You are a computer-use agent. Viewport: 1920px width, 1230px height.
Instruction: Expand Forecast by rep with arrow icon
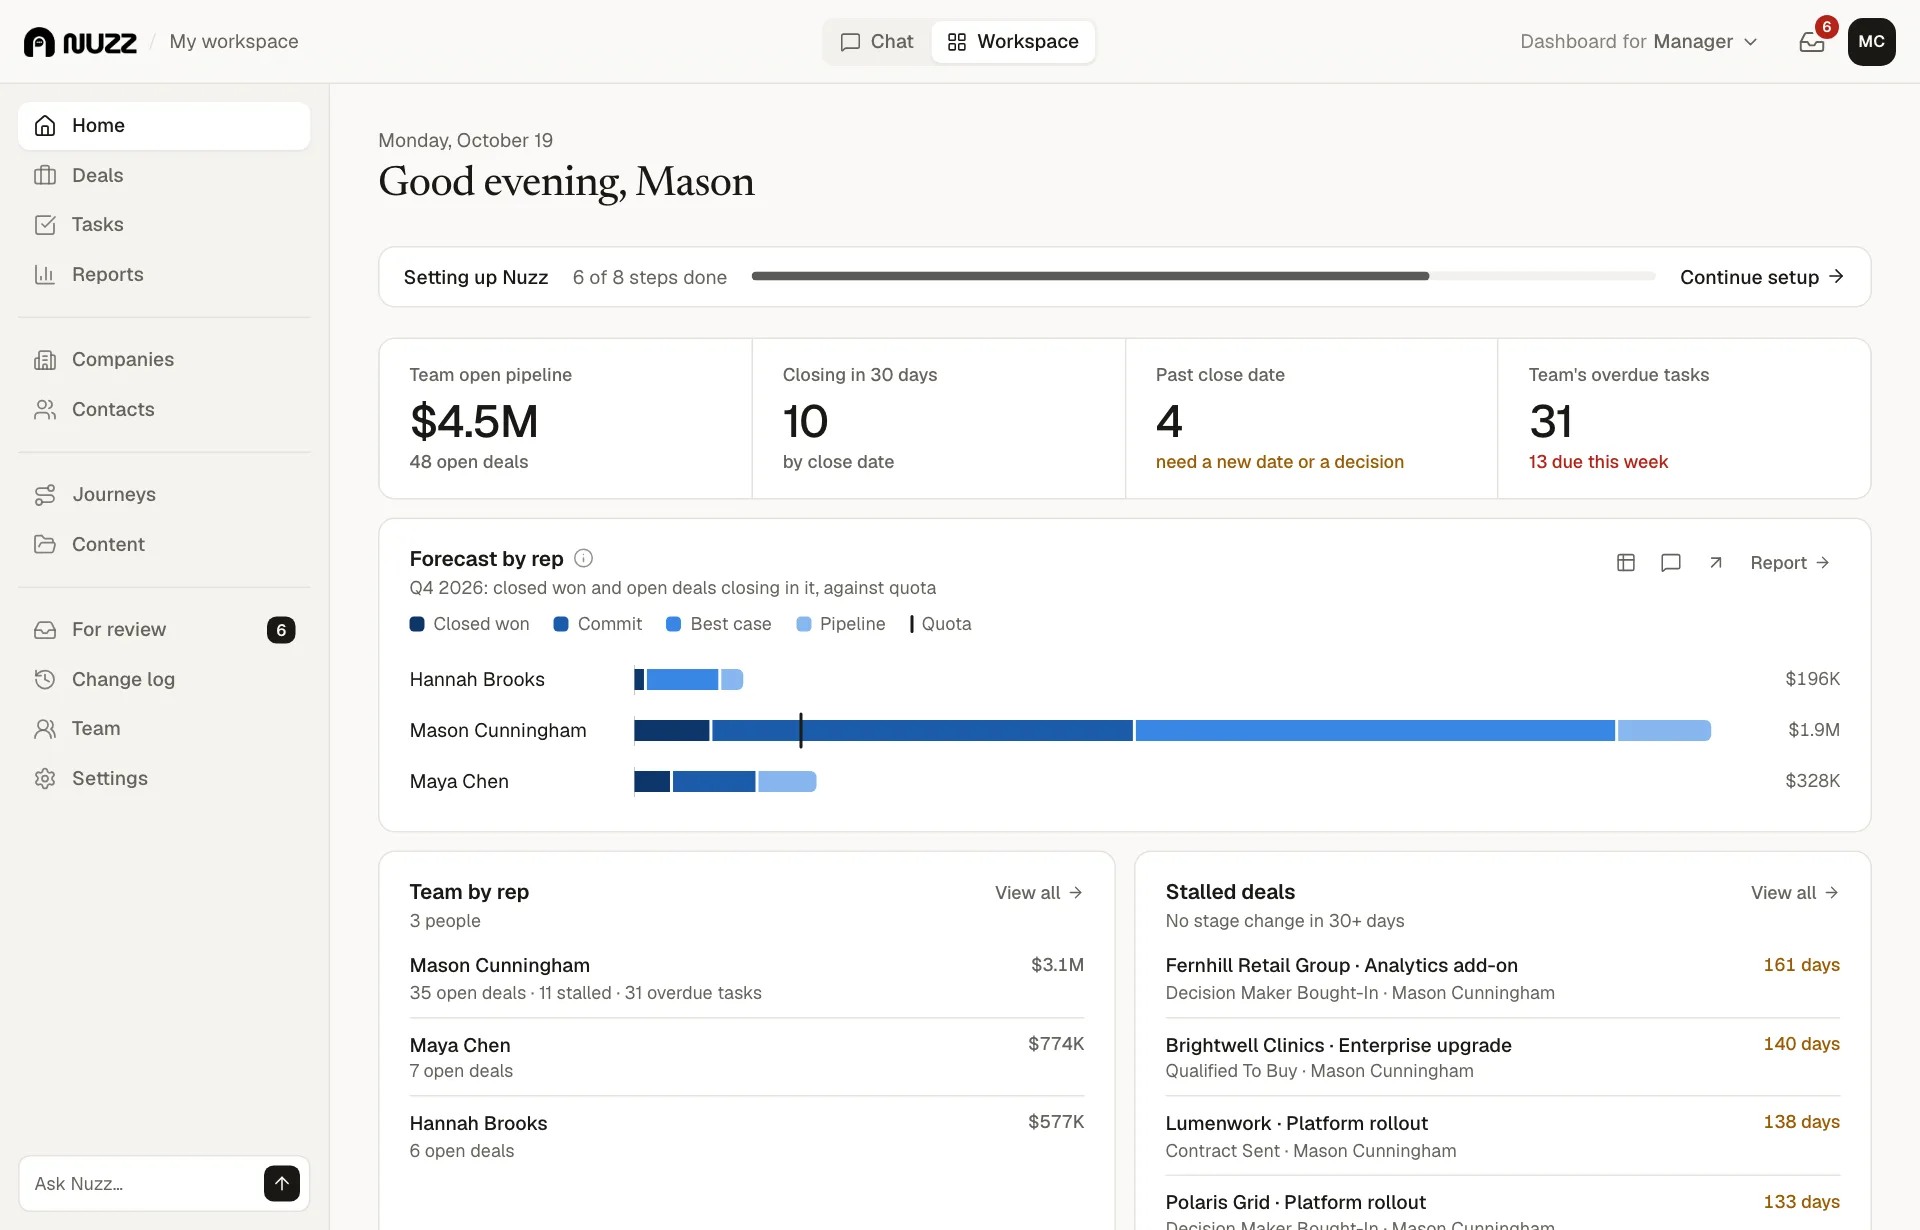click(x=1716, y=563)
